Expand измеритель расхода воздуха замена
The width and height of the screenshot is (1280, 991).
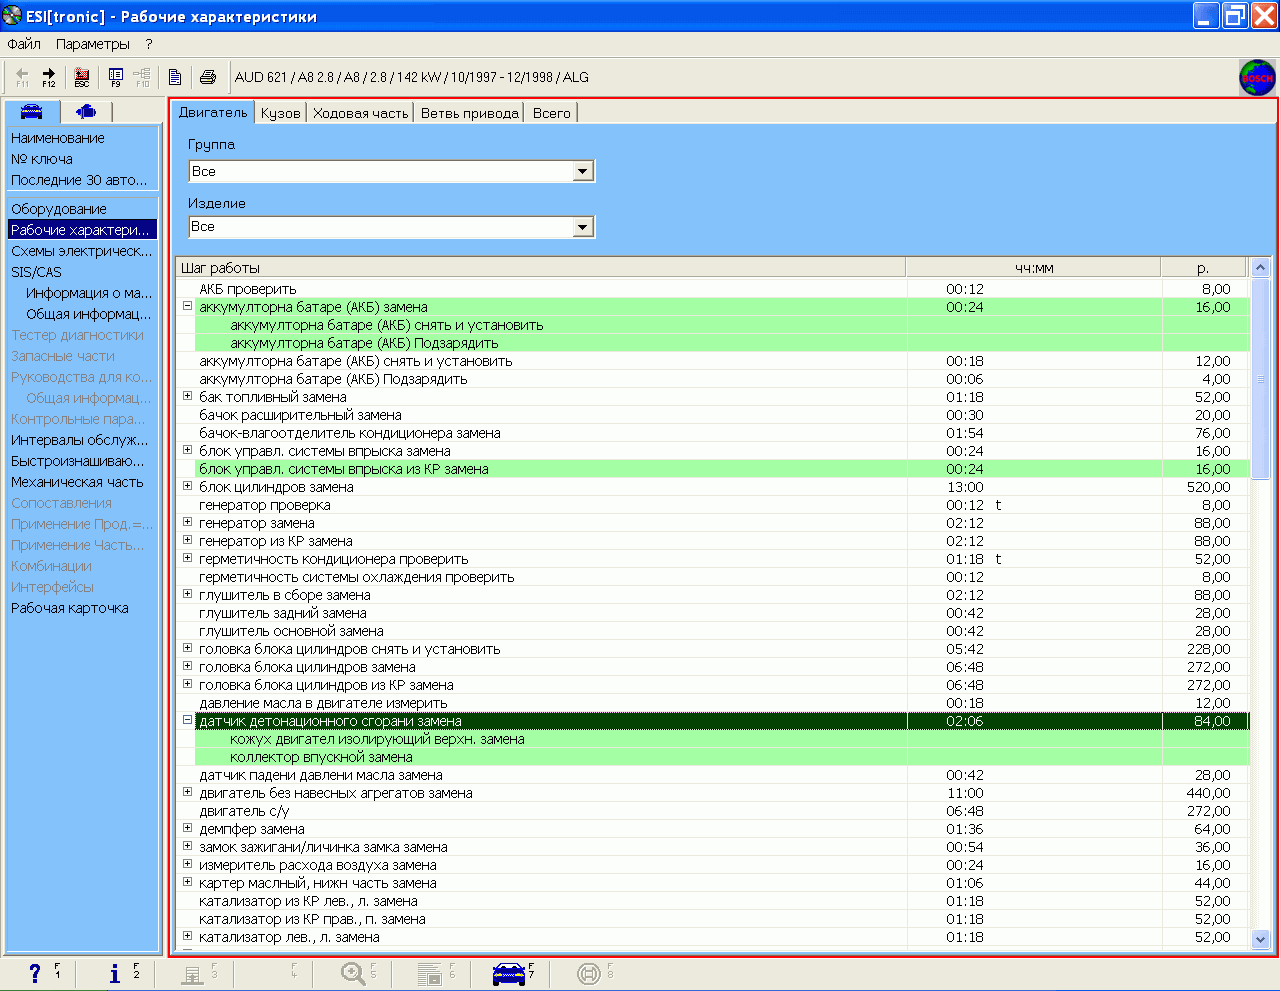pos(187,864)
